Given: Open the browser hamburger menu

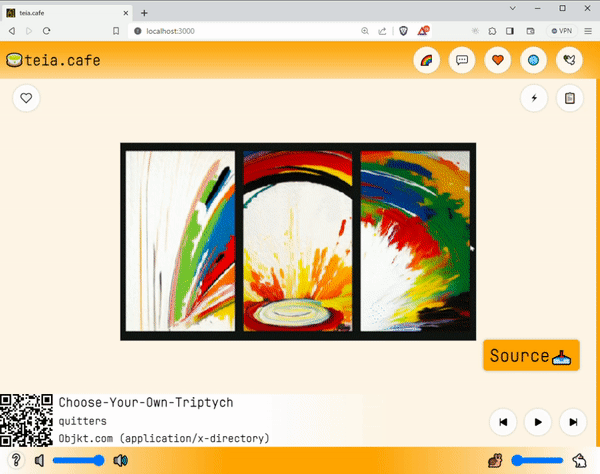Looking at the screenshot, I should 588,31.
